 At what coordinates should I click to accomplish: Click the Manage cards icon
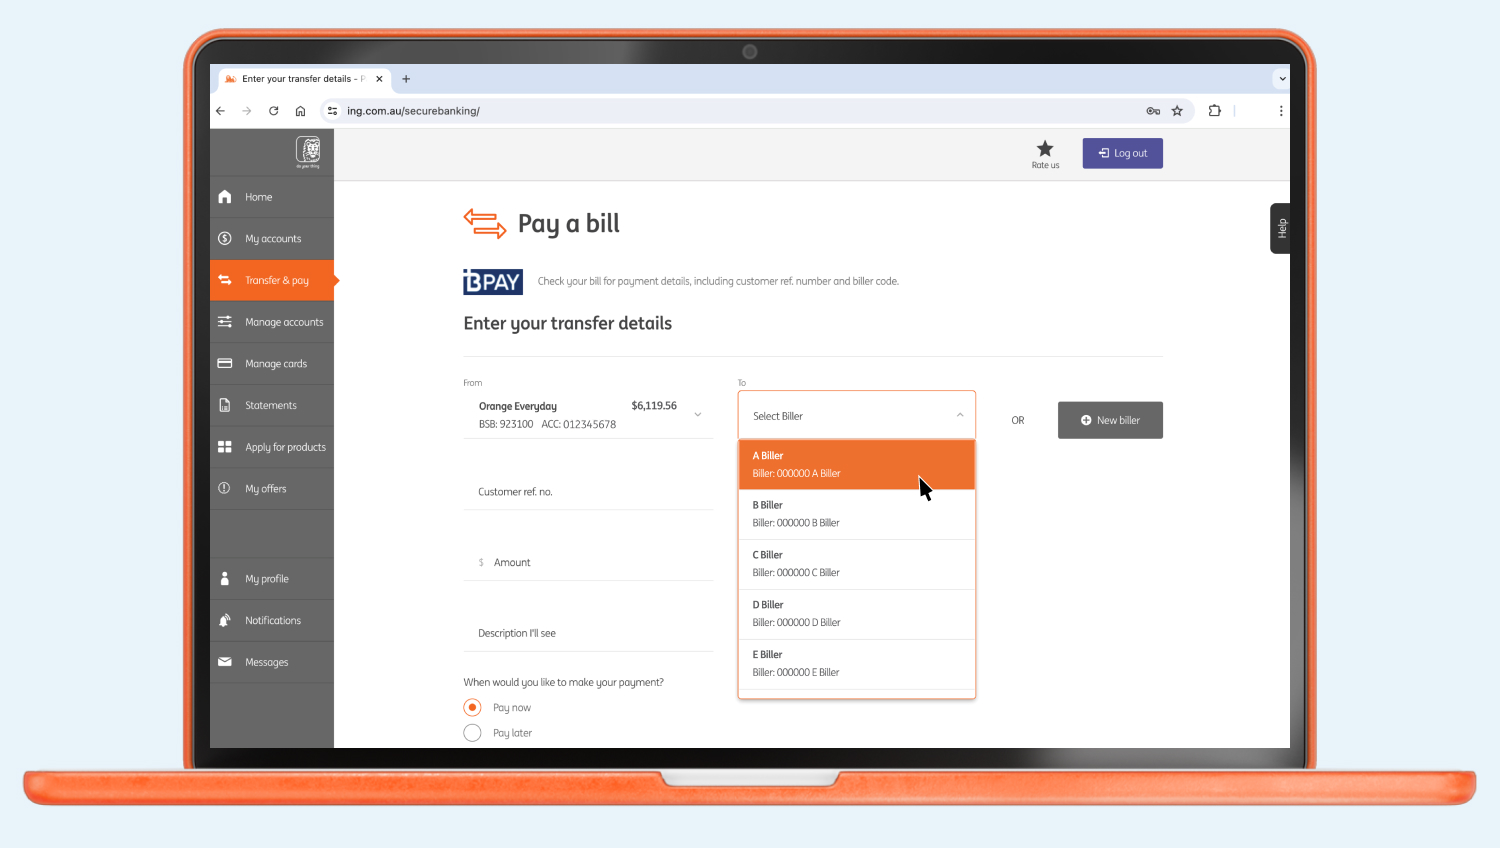pyautogui.click(x=225, y=363)
